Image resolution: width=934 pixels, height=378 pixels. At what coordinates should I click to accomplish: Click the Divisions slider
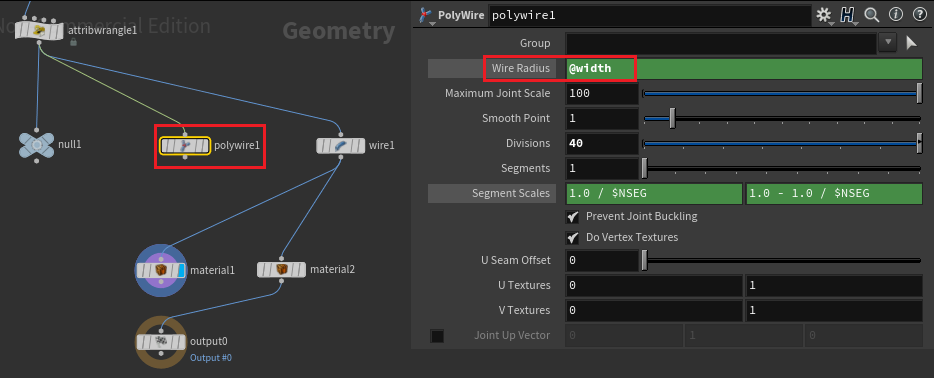(x=782, y=143)
